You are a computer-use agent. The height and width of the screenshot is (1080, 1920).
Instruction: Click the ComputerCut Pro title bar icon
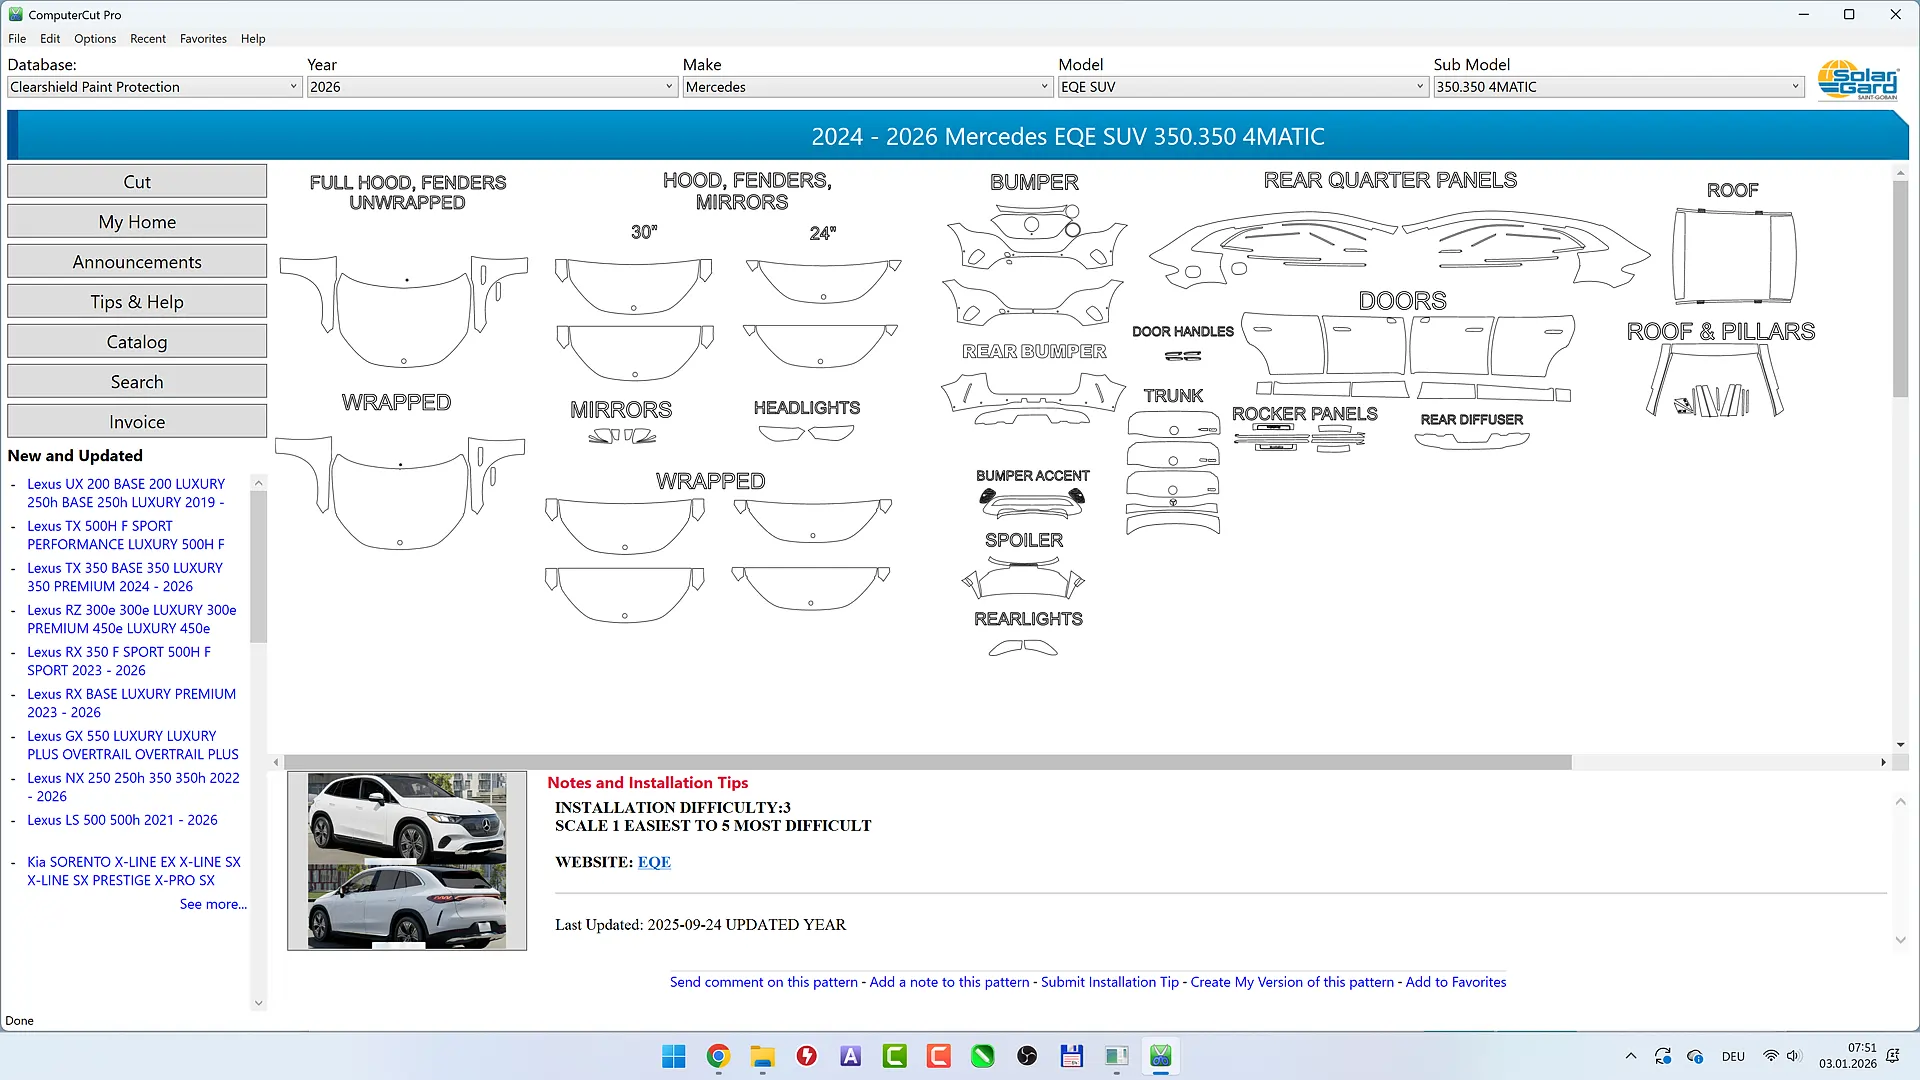(x=15, y=14)
